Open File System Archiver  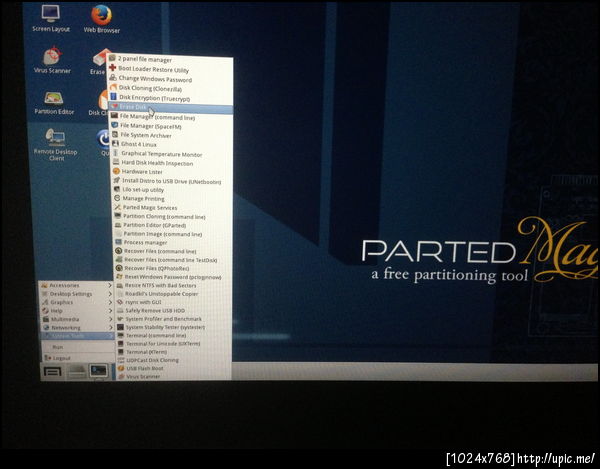point(171,135)
